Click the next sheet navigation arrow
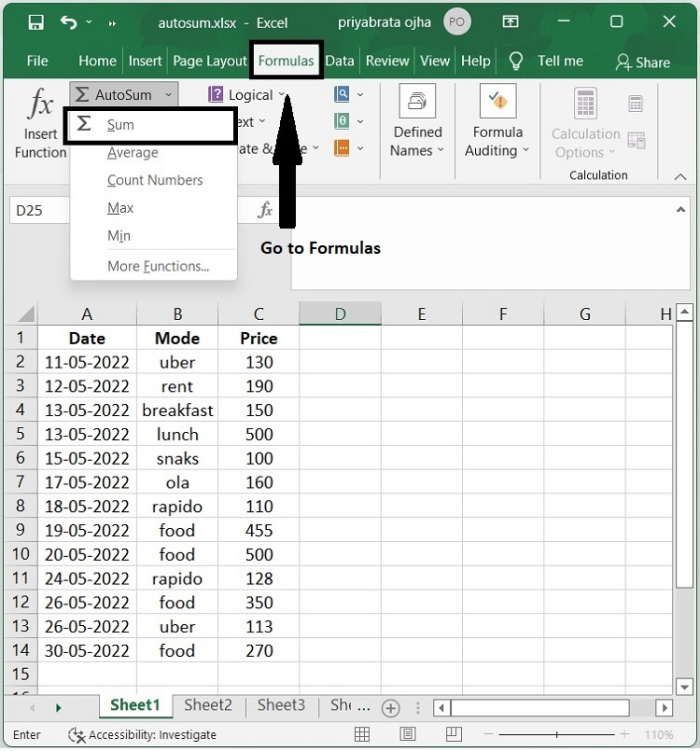Screen dimensions: 700x751 [x=58, y=707]
